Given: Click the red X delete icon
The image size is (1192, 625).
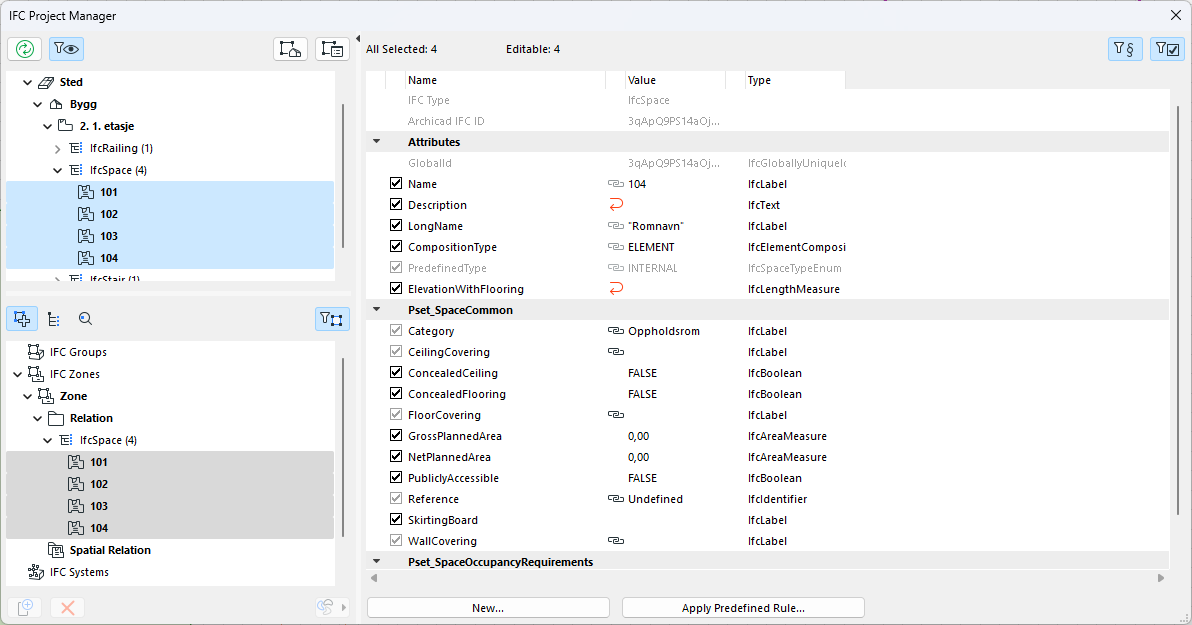Looking at the screenshot, I should 67,607.
